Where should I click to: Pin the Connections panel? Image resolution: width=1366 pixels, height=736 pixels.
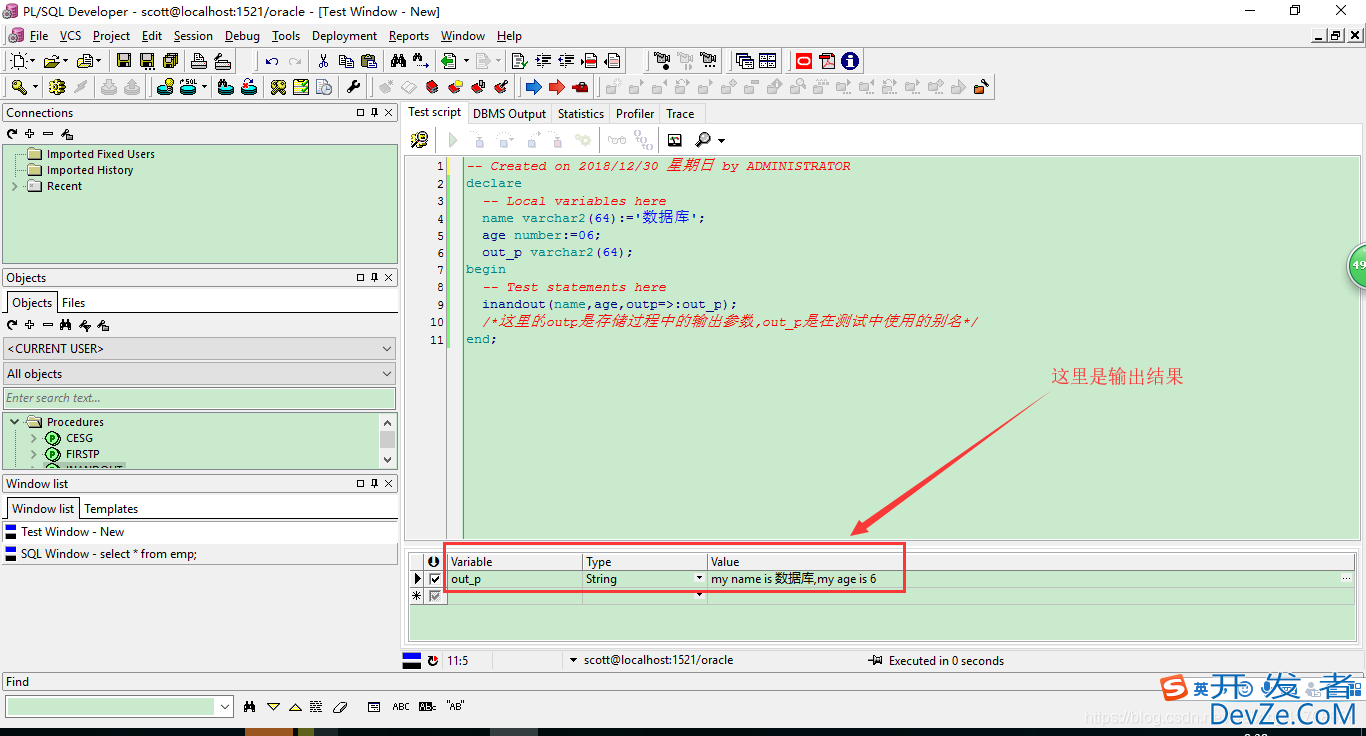click(375, 112)
